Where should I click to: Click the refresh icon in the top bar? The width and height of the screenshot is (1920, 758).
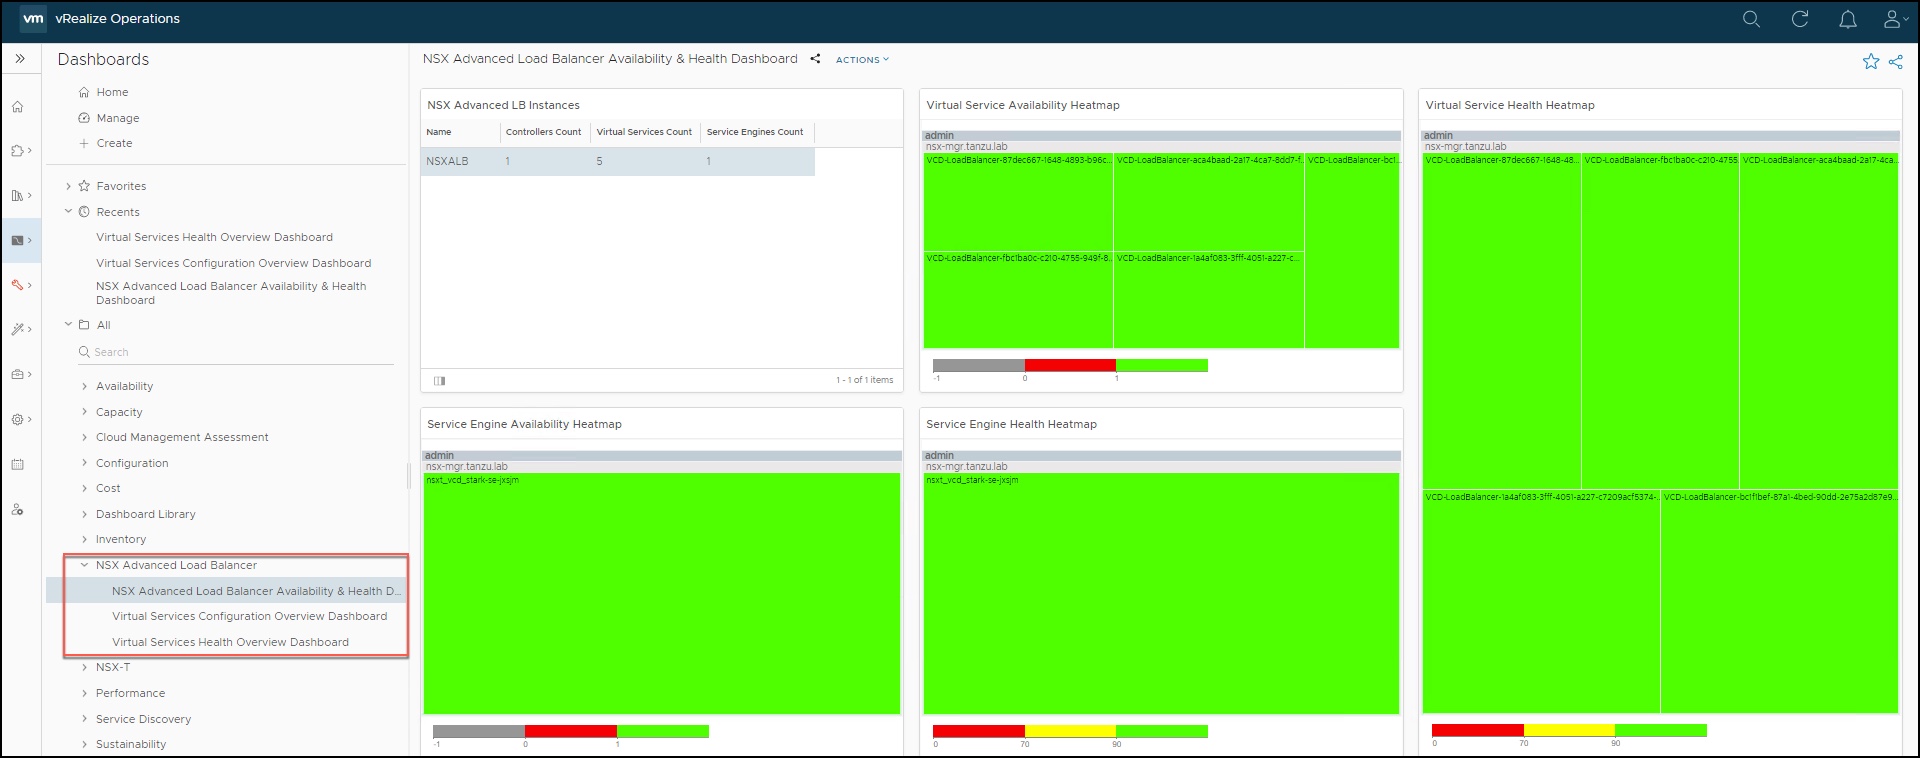pos(1800,19)
